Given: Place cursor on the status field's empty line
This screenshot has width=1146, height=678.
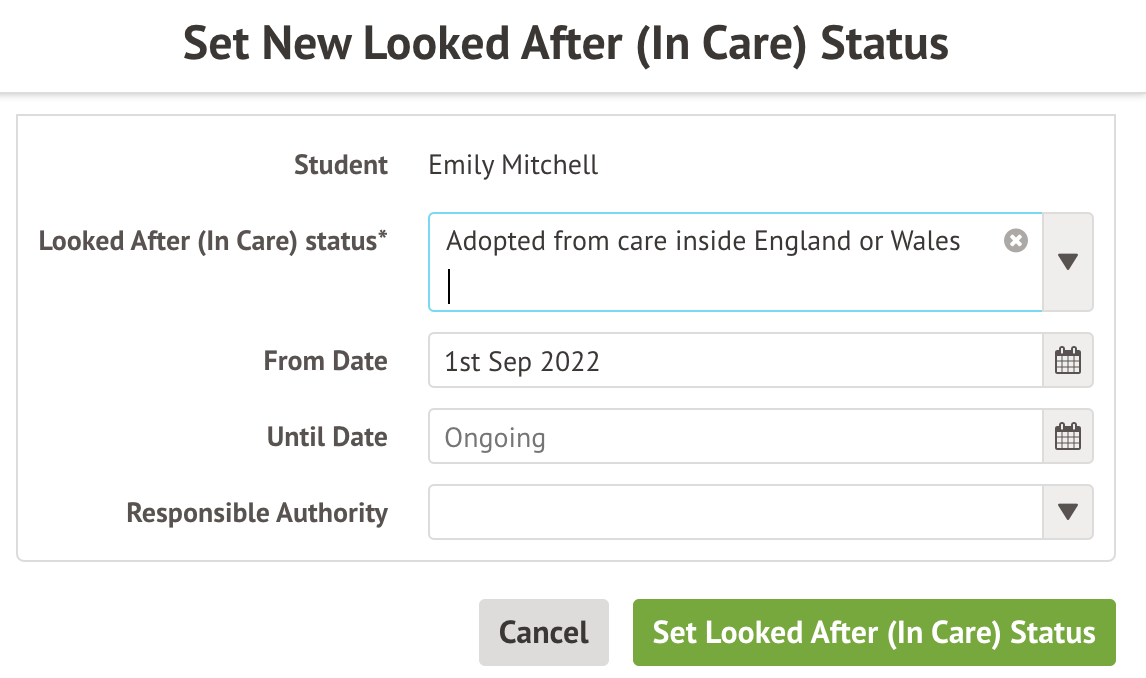Looking at the screenshot, I should point(700,287).
